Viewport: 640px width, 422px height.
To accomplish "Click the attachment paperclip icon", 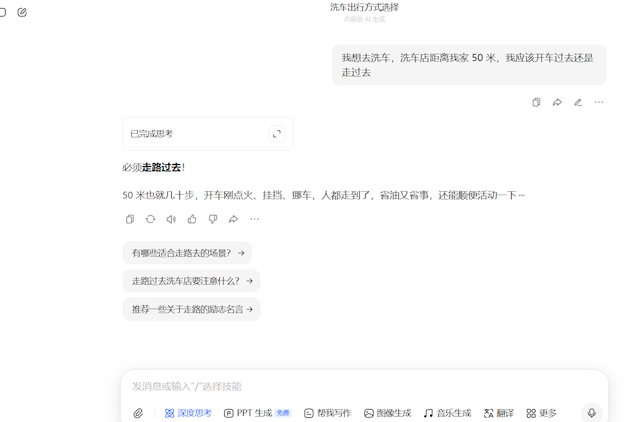I will tap(138, 413).
